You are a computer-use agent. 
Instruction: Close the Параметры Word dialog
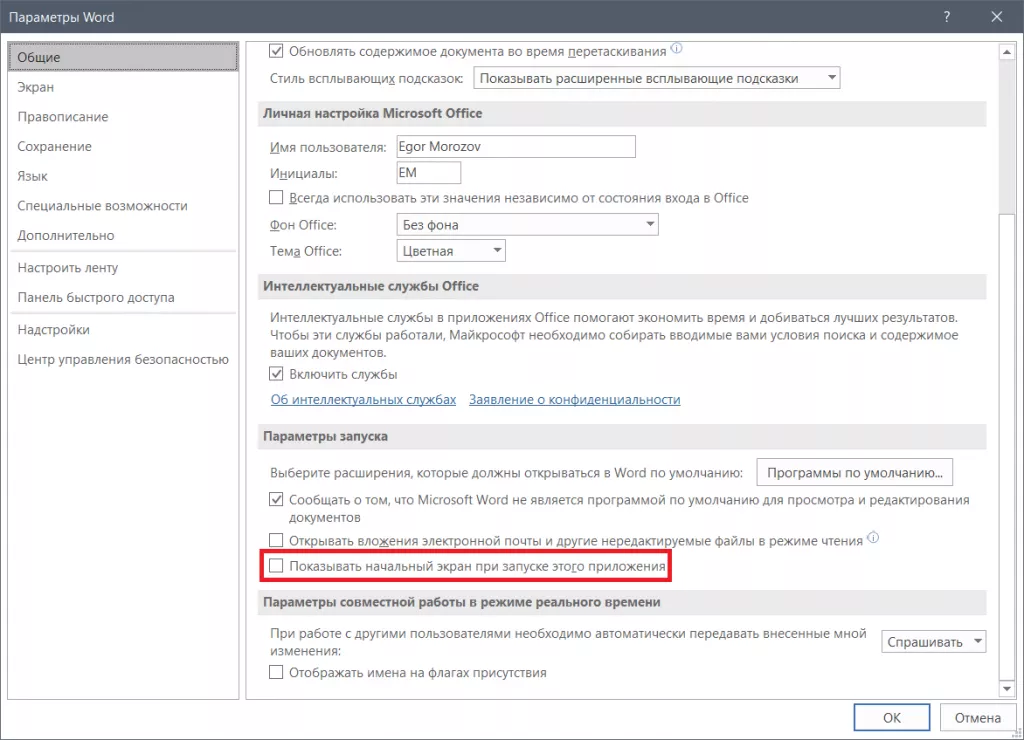coord(997,17)
